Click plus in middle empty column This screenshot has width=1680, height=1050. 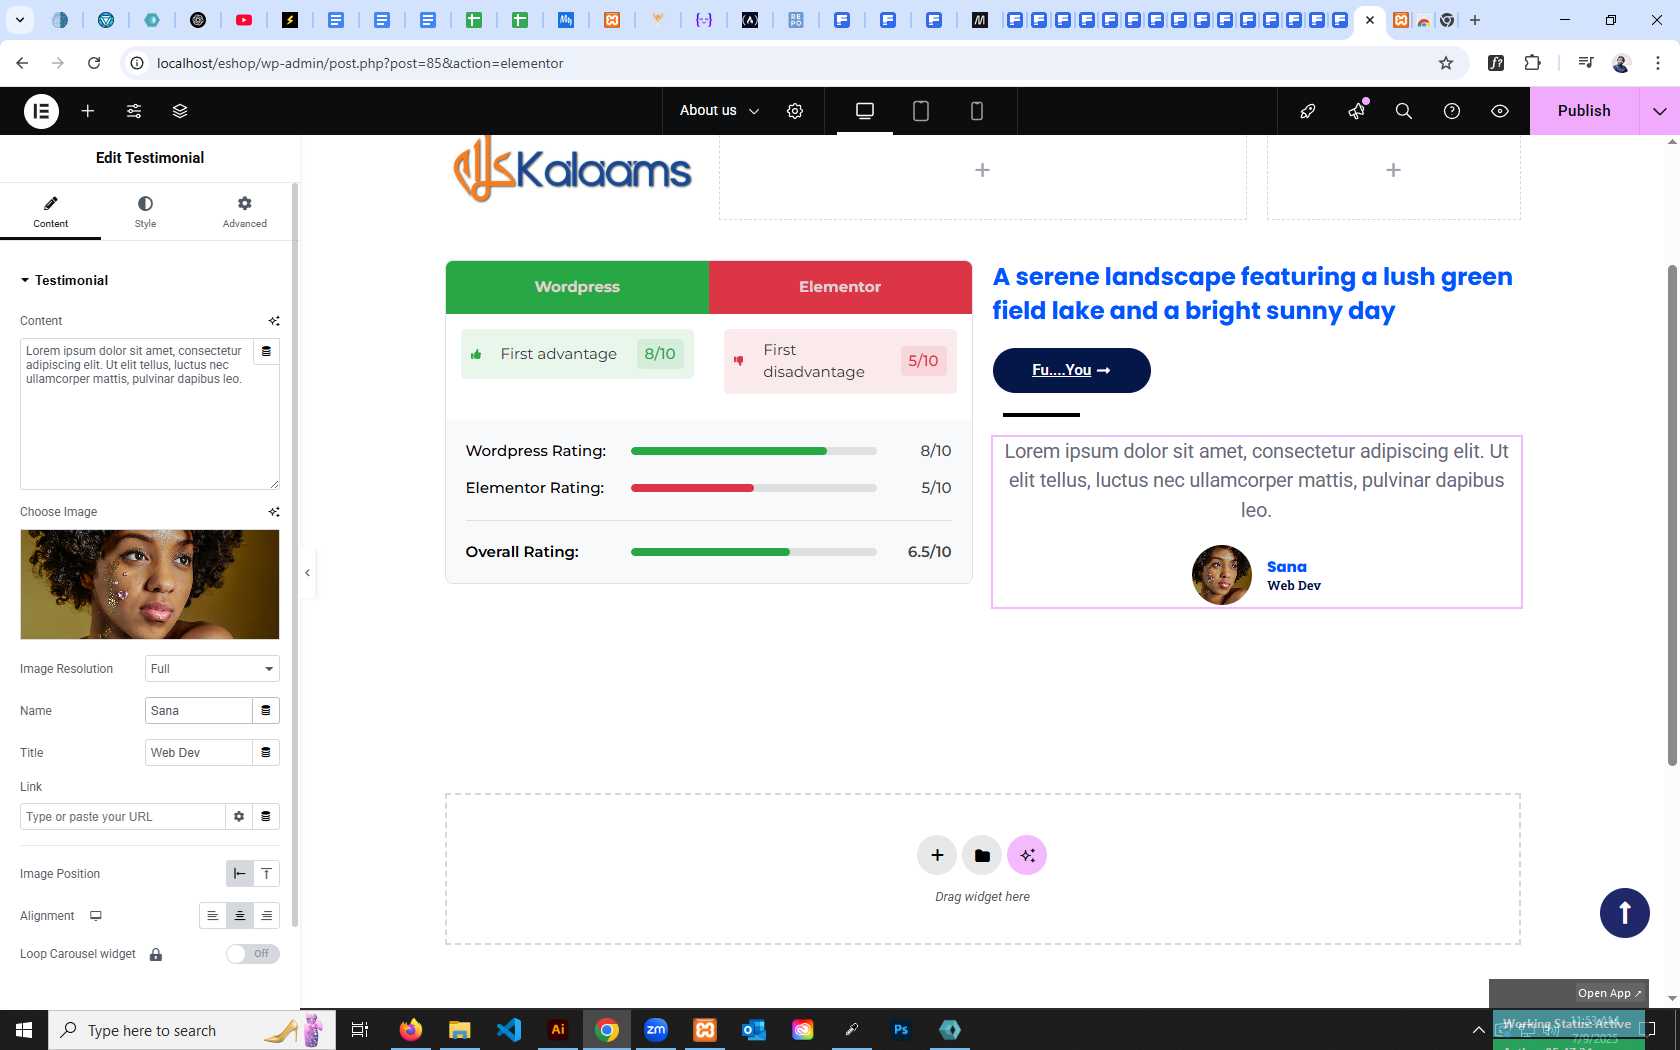pyautogui.click(x=983, y=170)
